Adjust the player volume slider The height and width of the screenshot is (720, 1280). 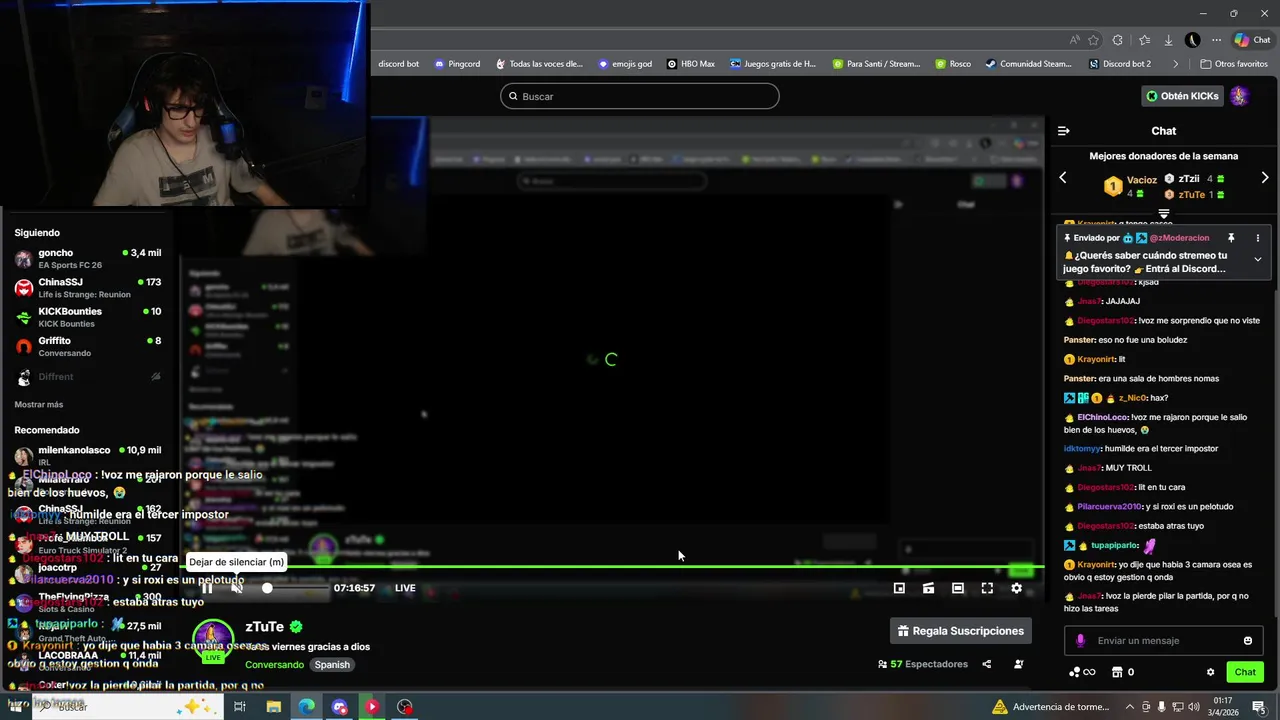coord(295,588)
